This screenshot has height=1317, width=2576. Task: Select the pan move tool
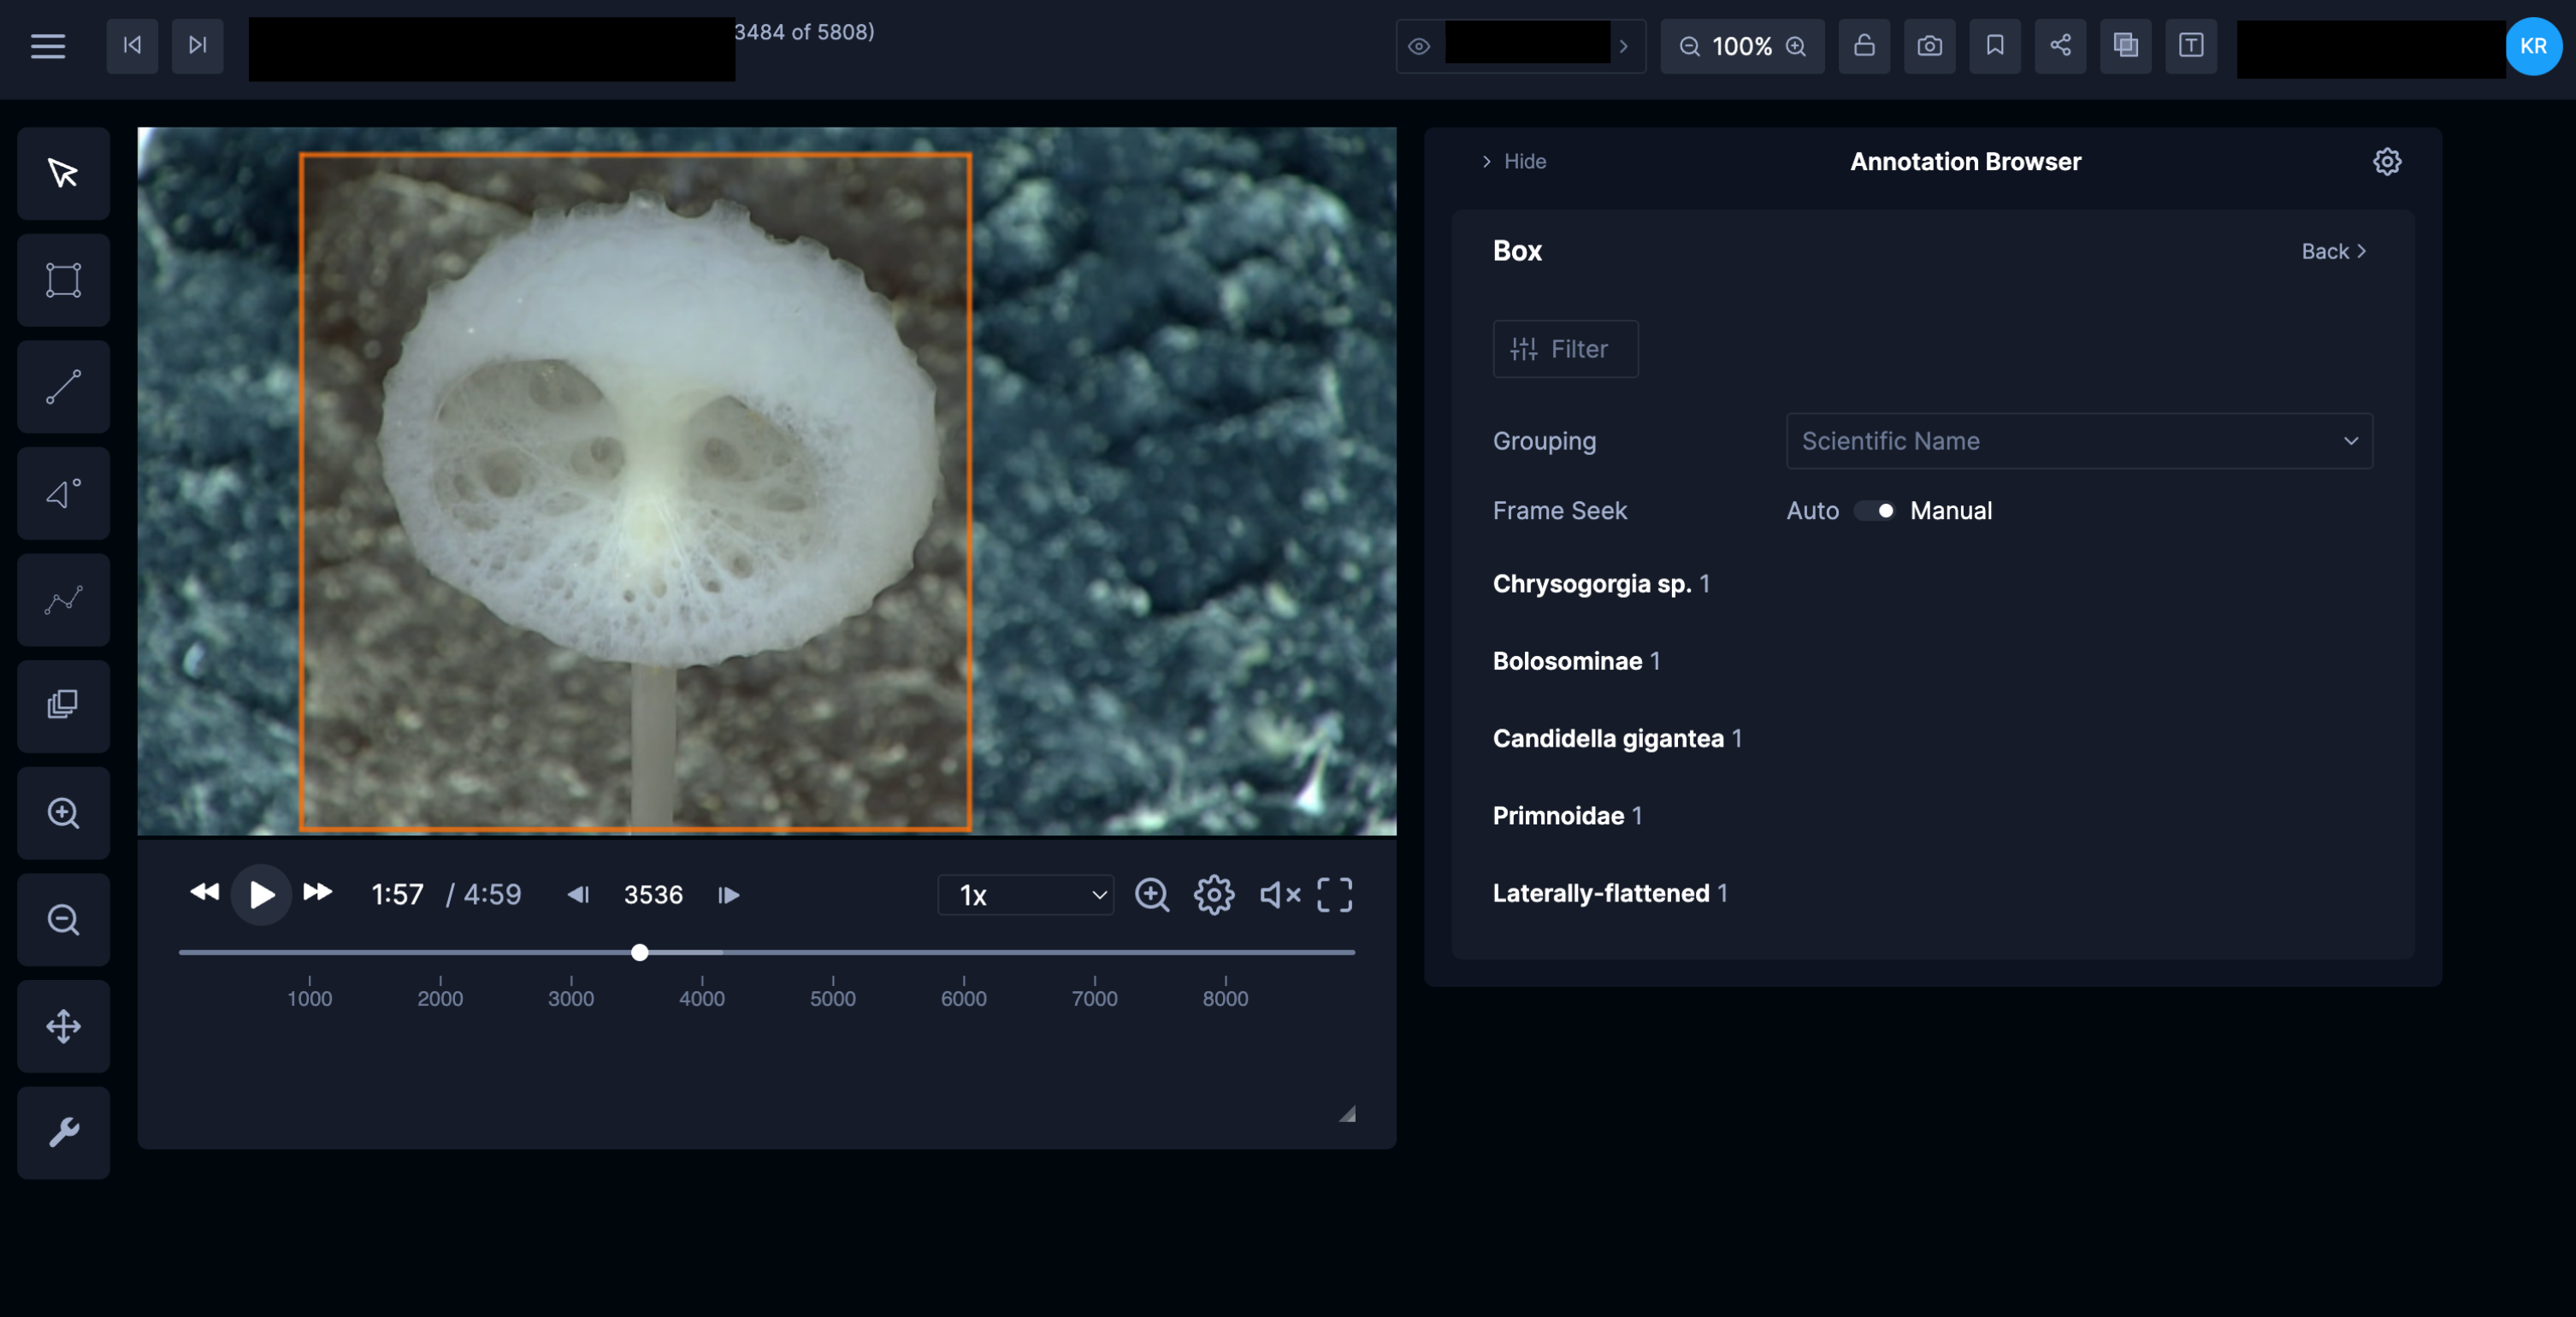coord(63,1026)
